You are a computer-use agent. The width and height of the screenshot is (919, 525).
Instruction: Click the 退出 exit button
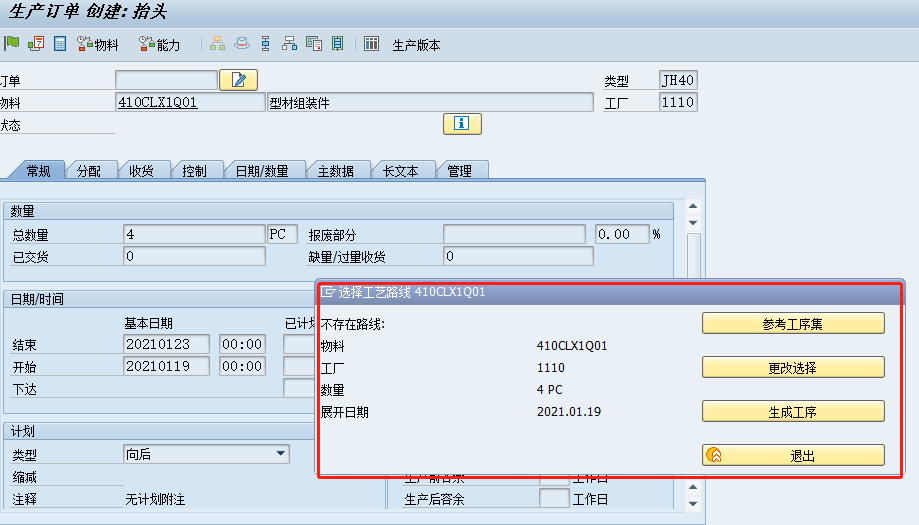click(793, 455)
